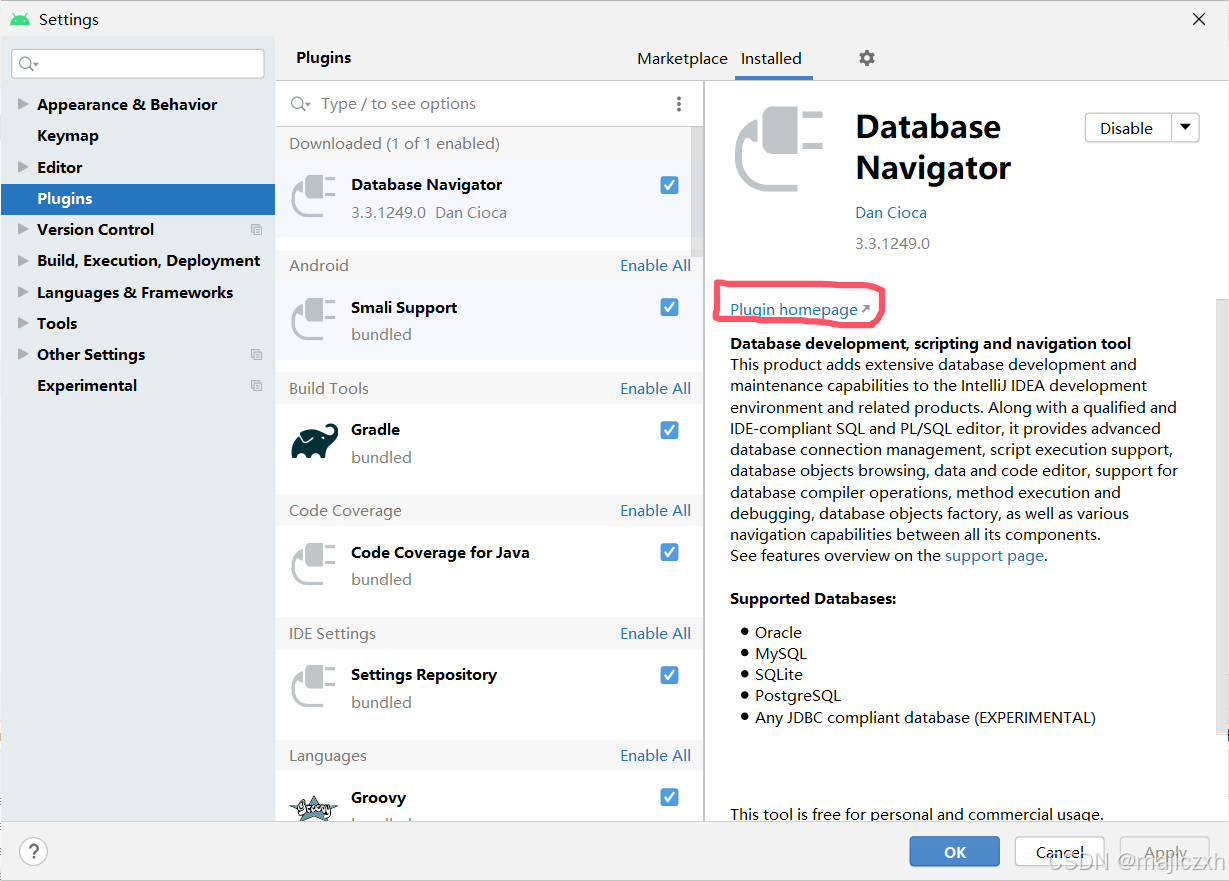Image resolution: width=1229 pixels, height=881 pixels.
Task: Expand the Appearance & Behavior section
Action: (22, 104)
